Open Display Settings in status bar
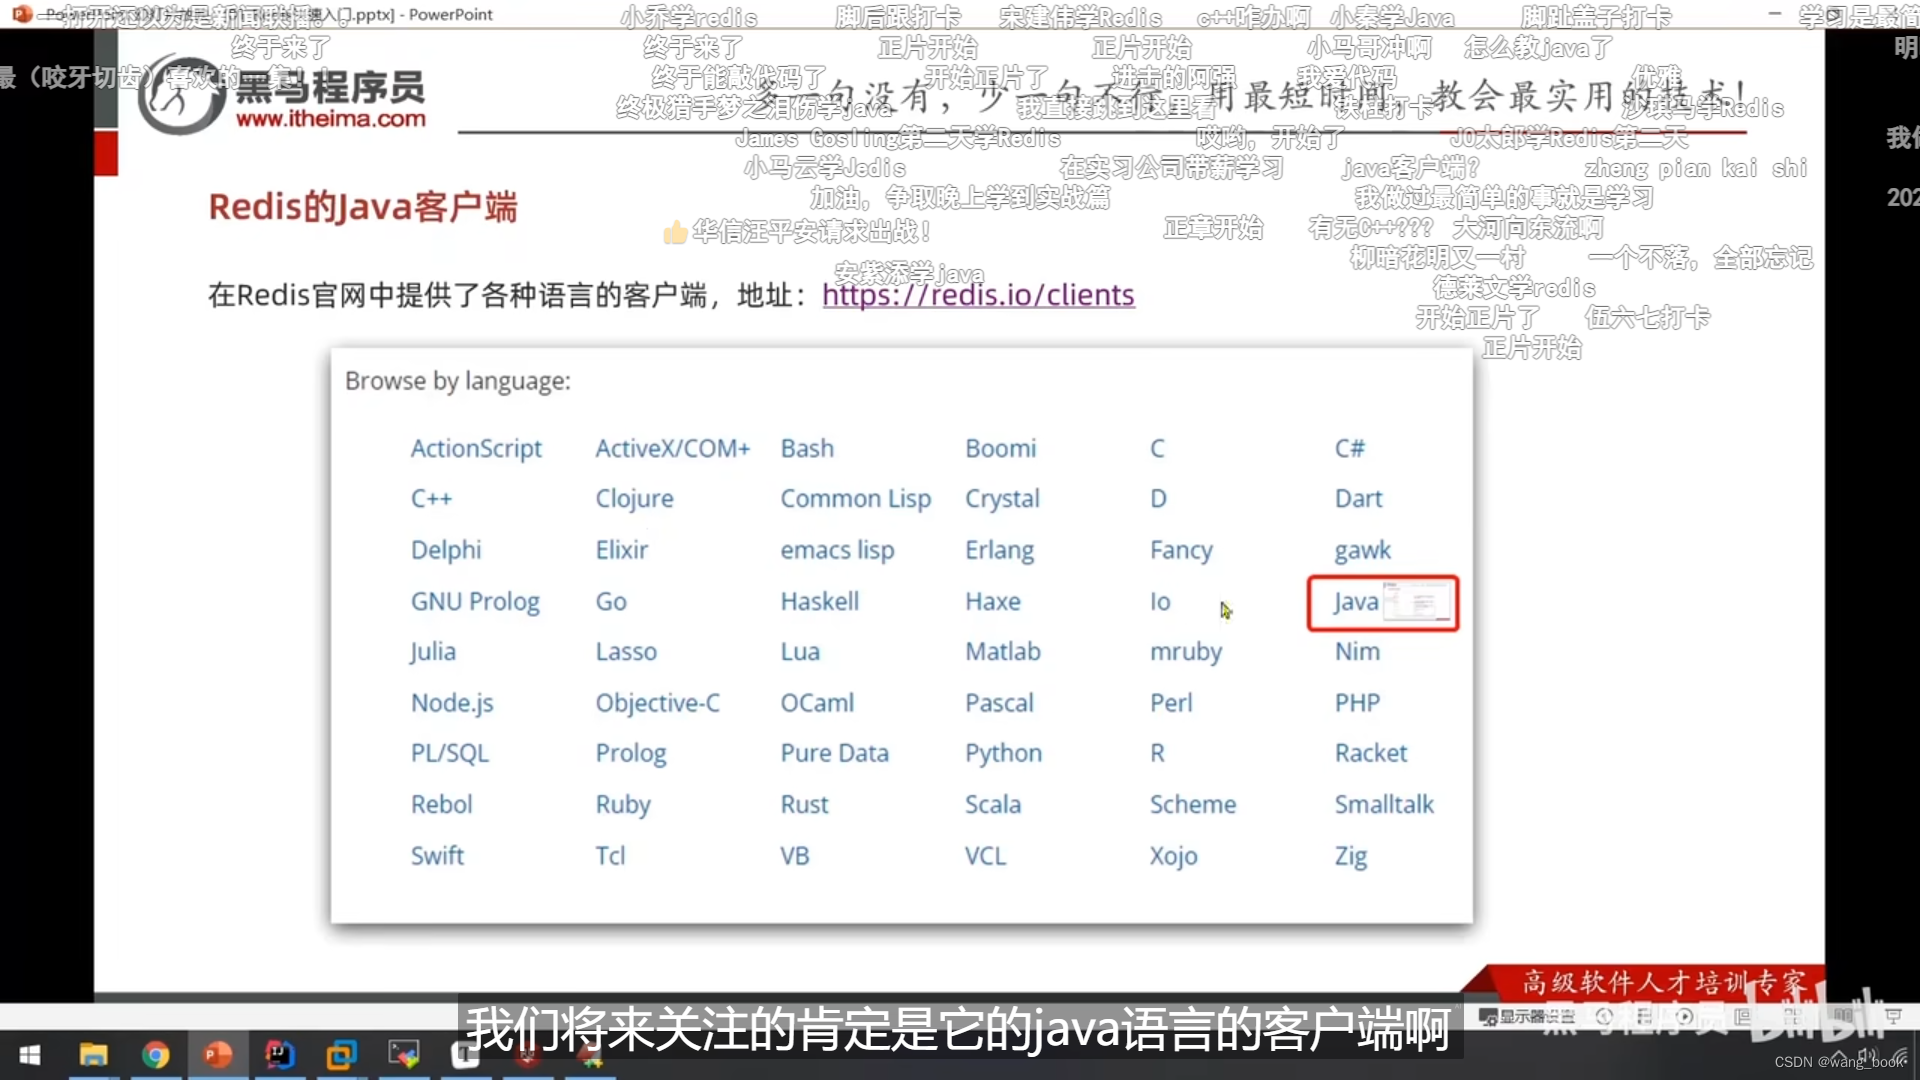1920x1080 pixels. tap(1526, 1017)
